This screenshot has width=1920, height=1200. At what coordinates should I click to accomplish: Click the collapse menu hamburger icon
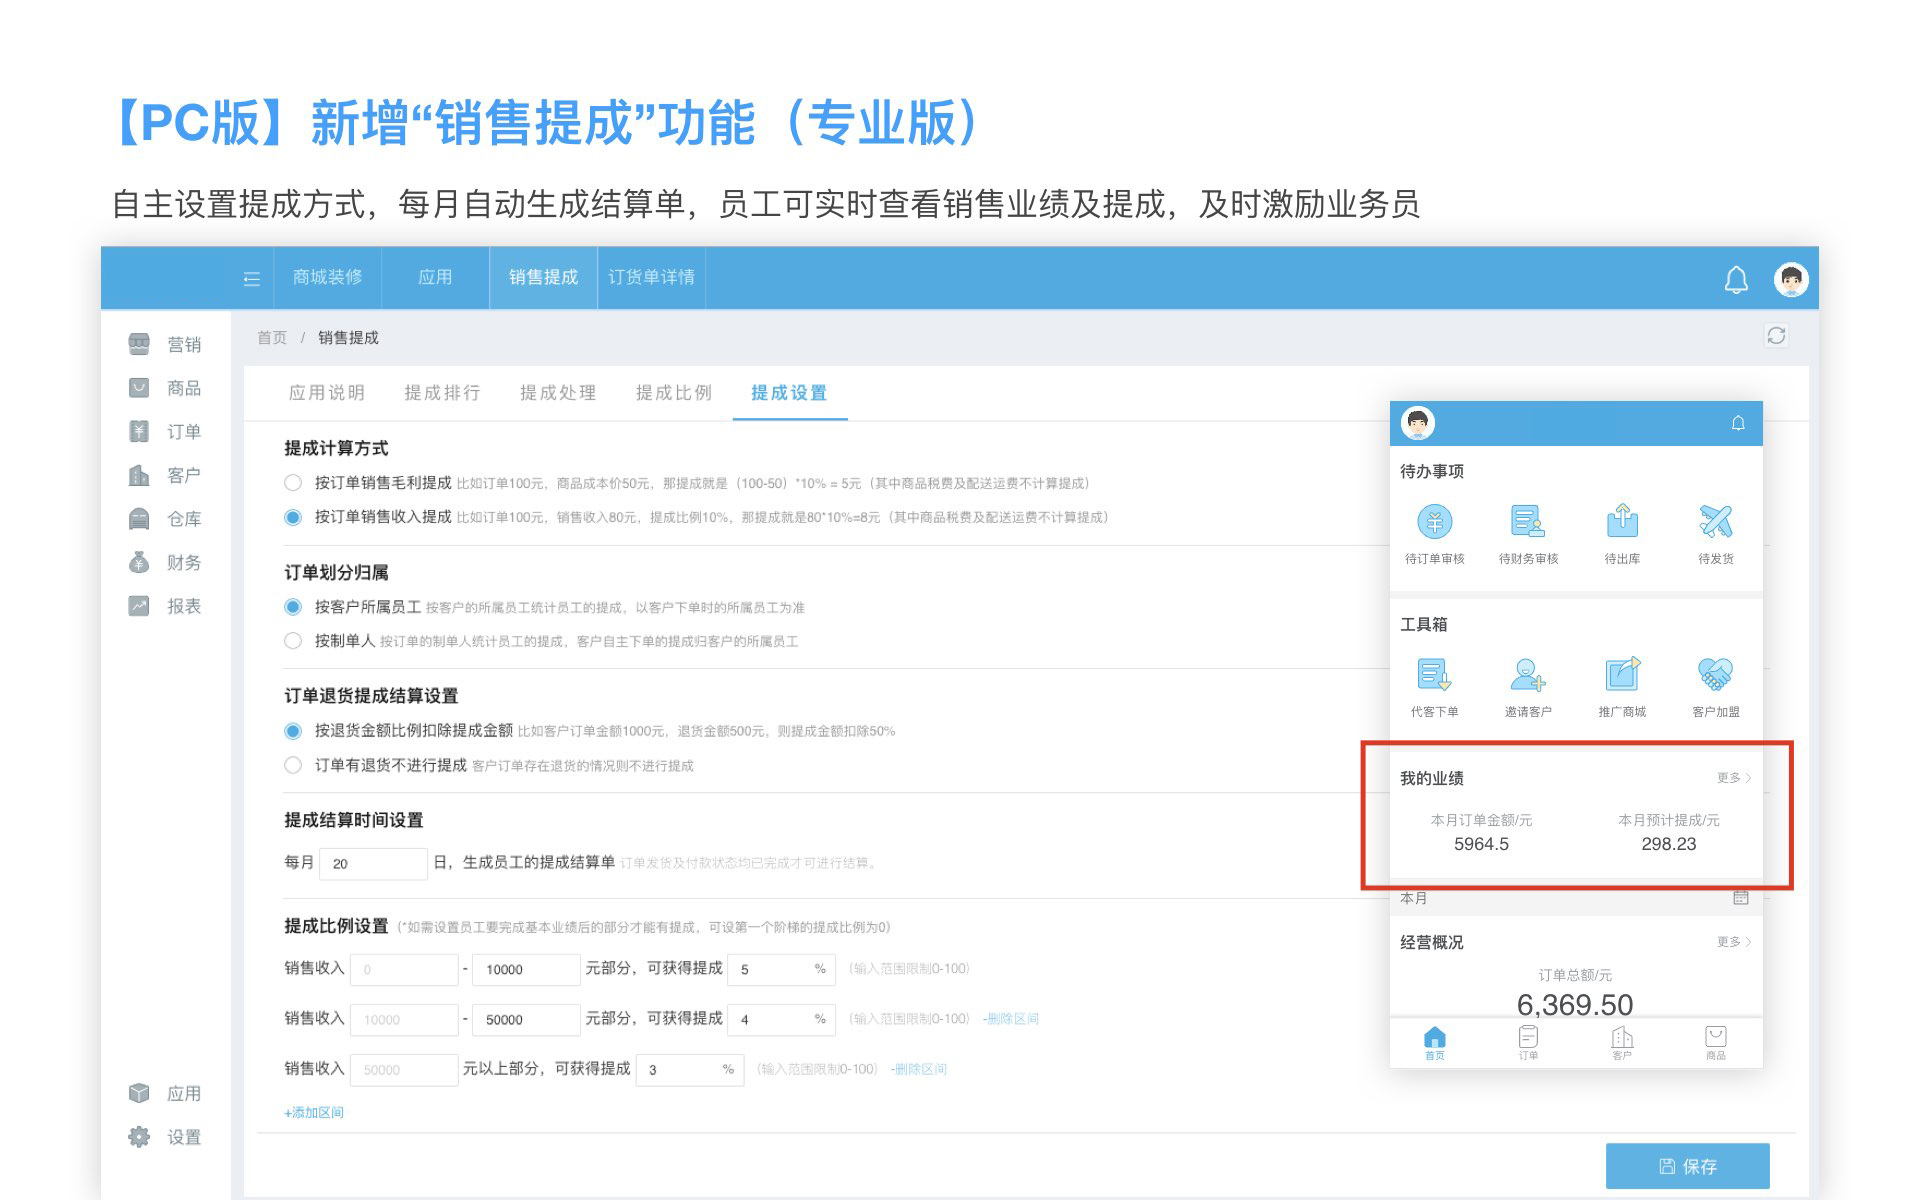252,279
